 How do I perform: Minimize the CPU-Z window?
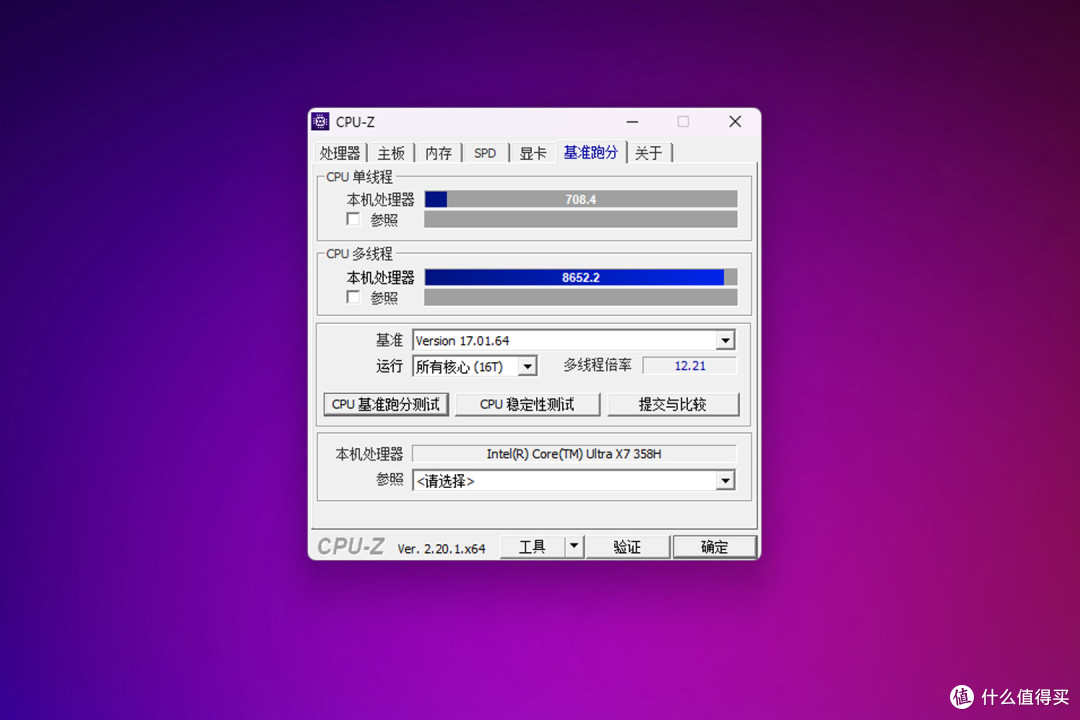(632, 122)
